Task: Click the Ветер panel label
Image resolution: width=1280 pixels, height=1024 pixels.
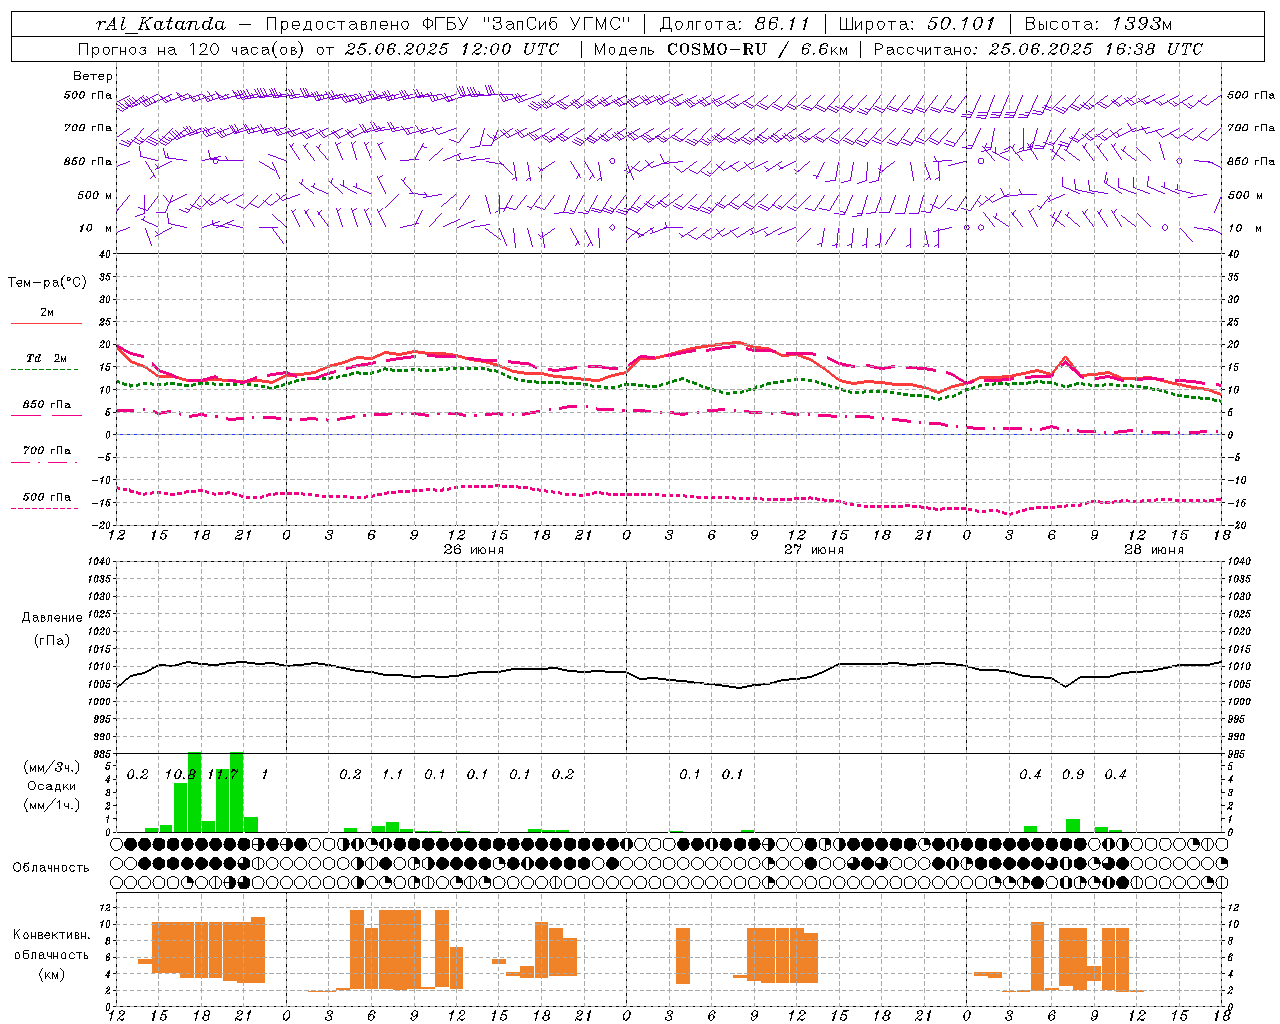Action: click(x=93, y=76)
